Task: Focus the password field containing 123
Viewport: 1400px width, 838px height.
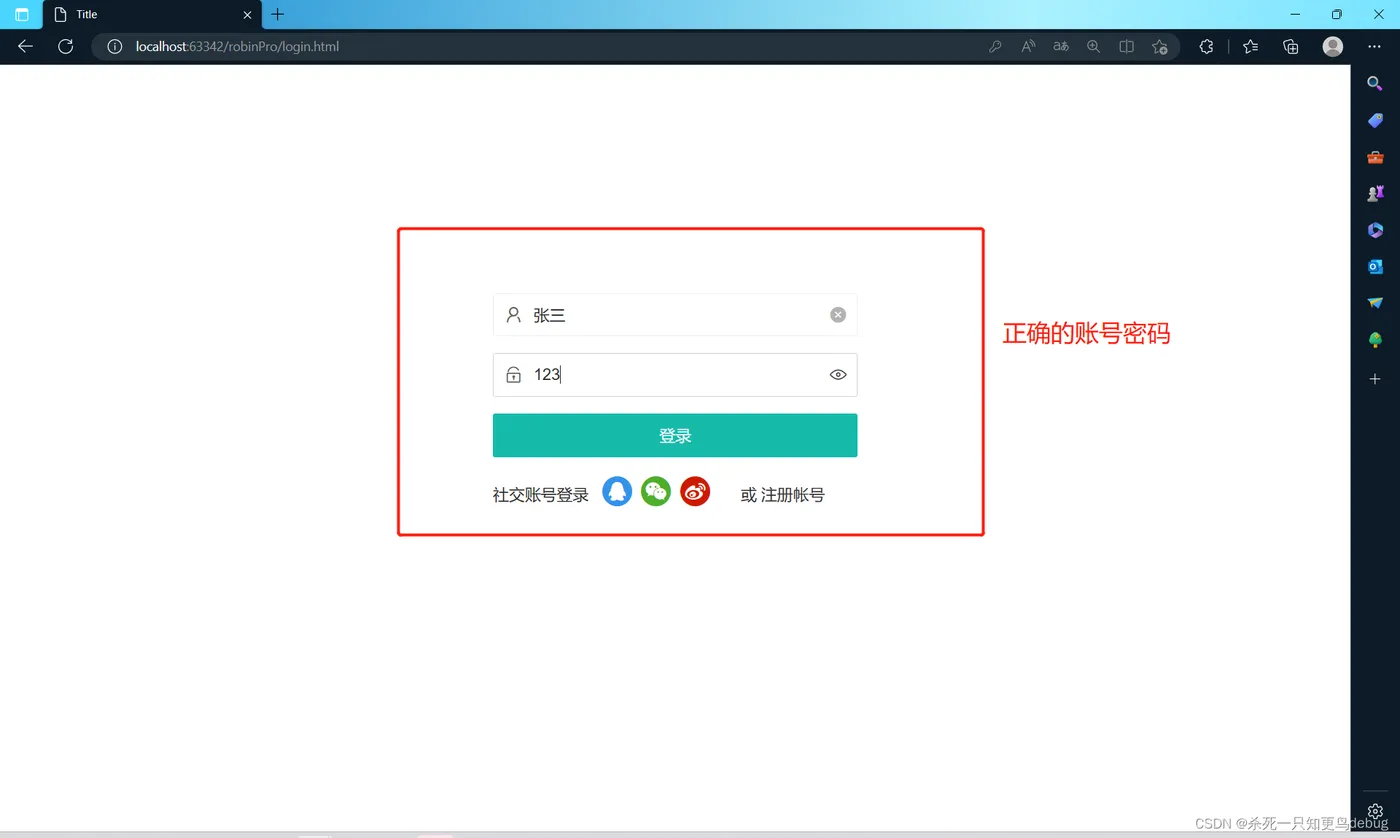Action: coord(675,375)
